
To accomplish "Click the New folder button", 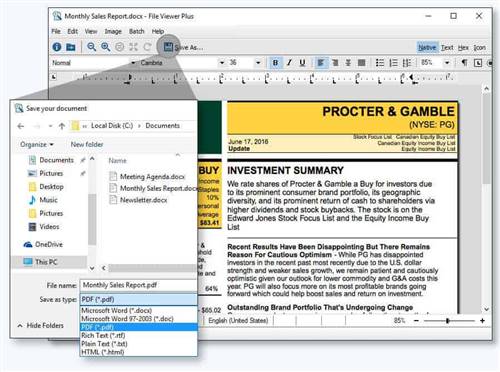I will click(87, 144).
